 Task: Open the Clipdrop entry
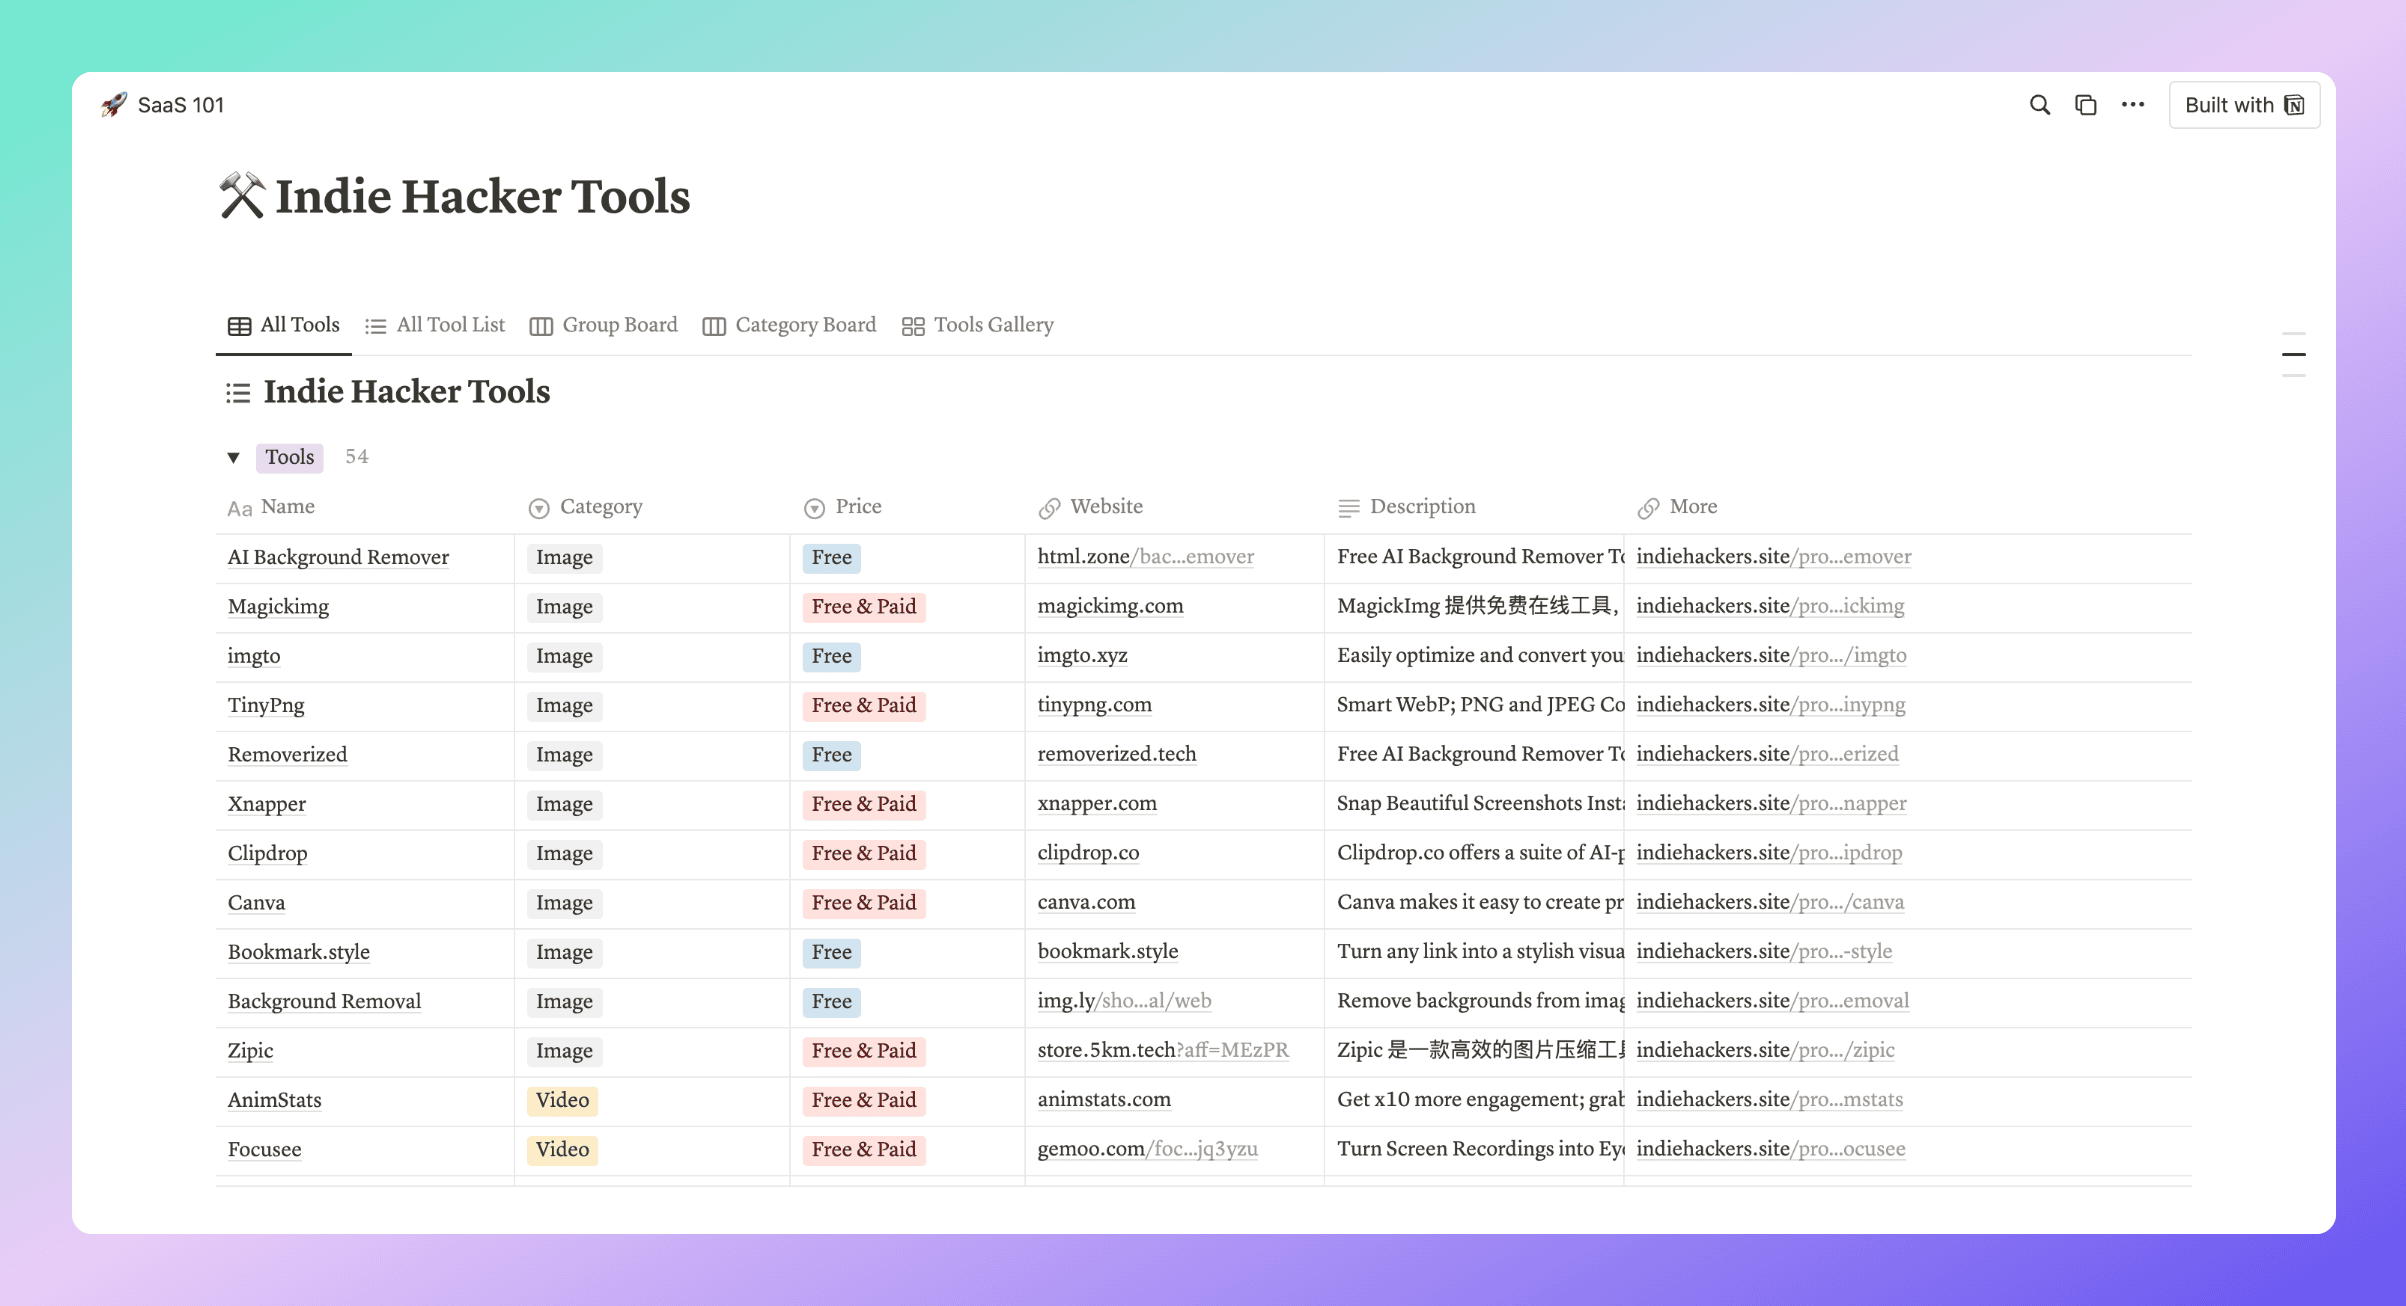pyautogui.click(x=267, y=853)
